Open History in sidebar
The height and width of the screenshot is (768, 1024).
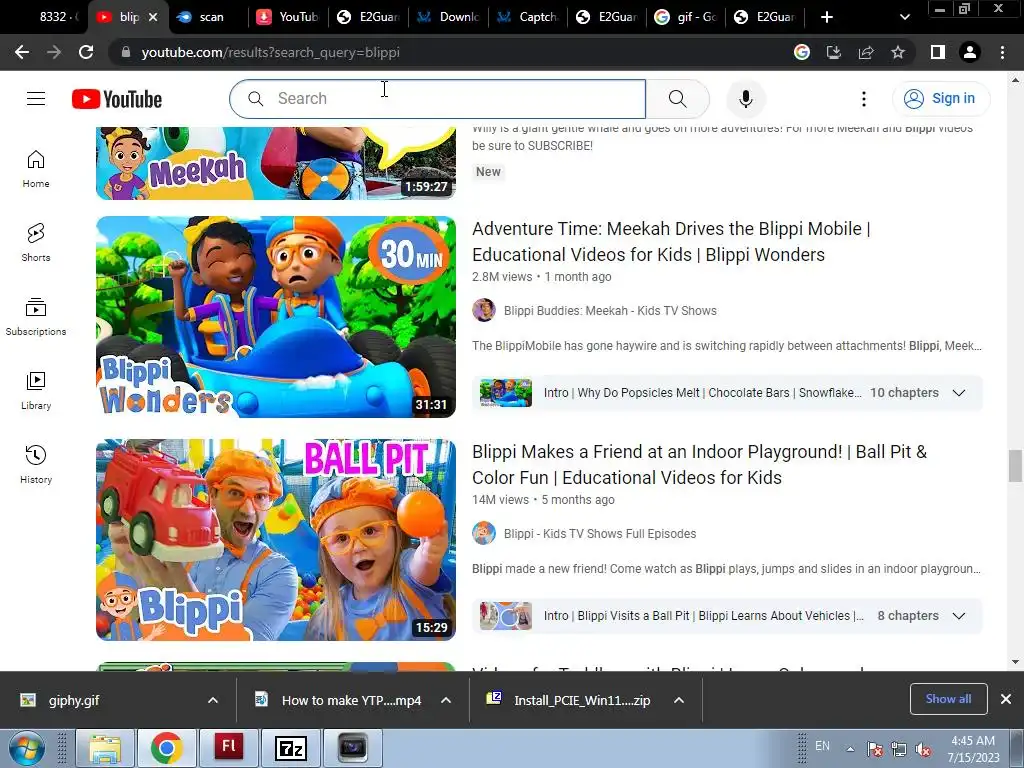[x=36, y=464]
